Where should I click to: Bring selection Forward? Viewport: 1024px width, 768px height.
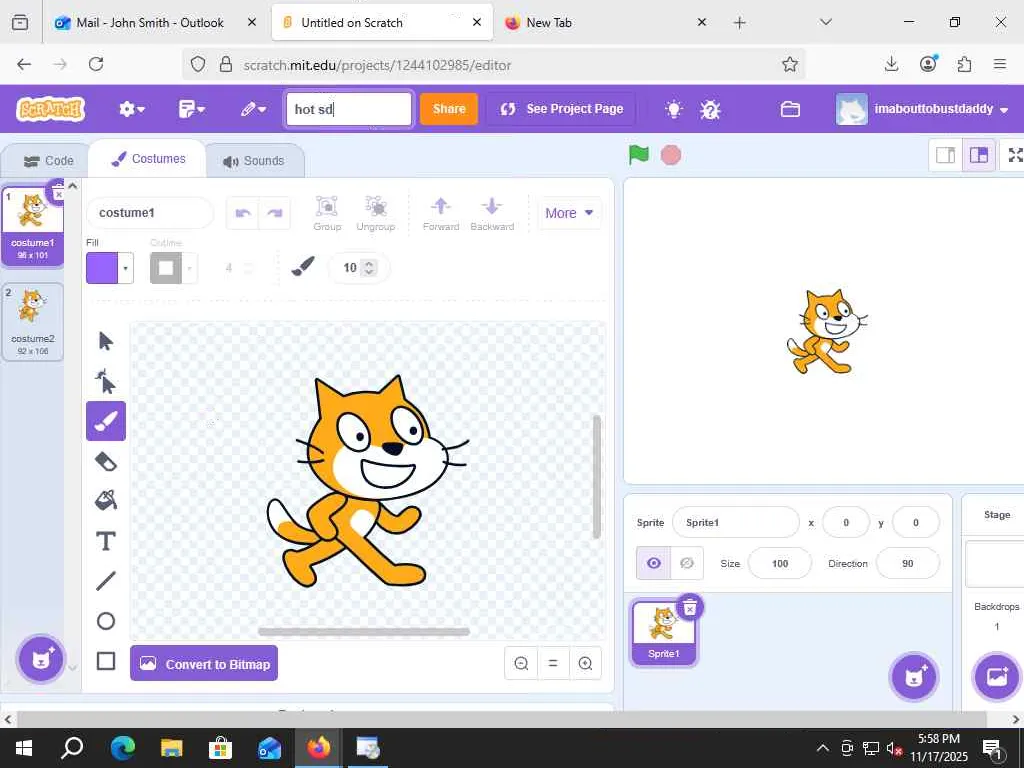tap(441, 214)
